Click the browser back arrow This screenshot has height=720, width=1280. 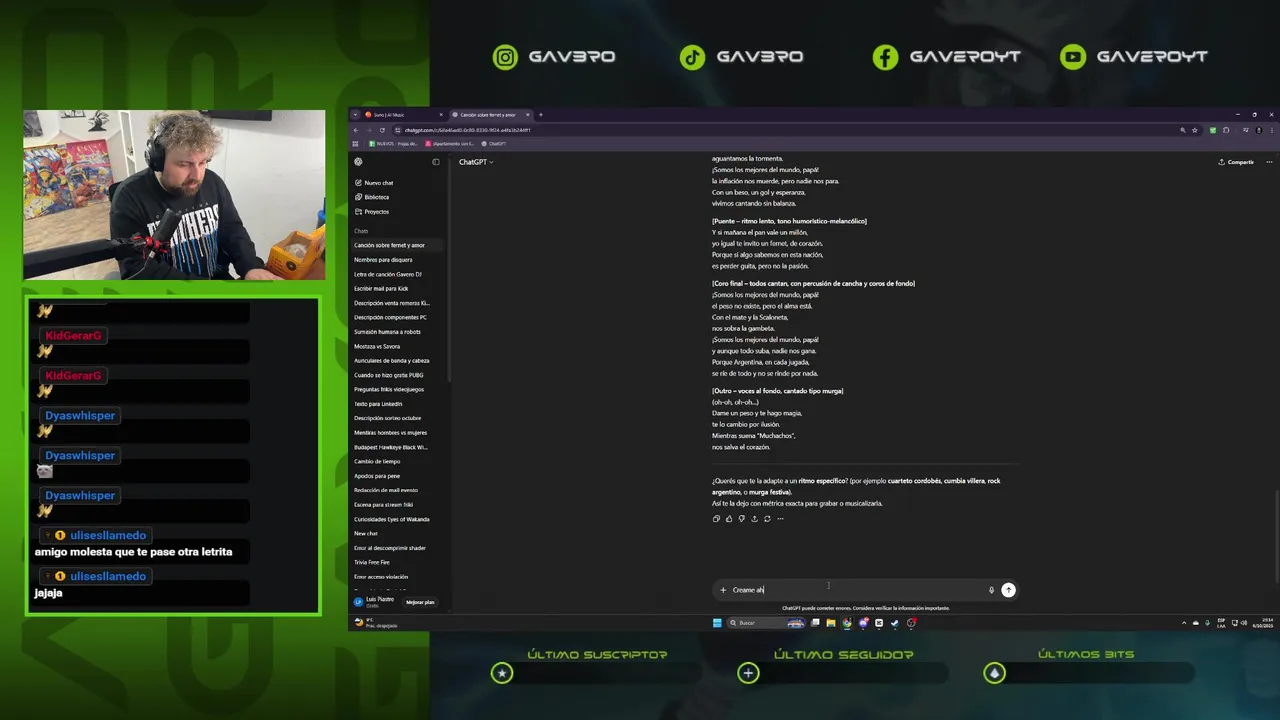click(355, 130)
